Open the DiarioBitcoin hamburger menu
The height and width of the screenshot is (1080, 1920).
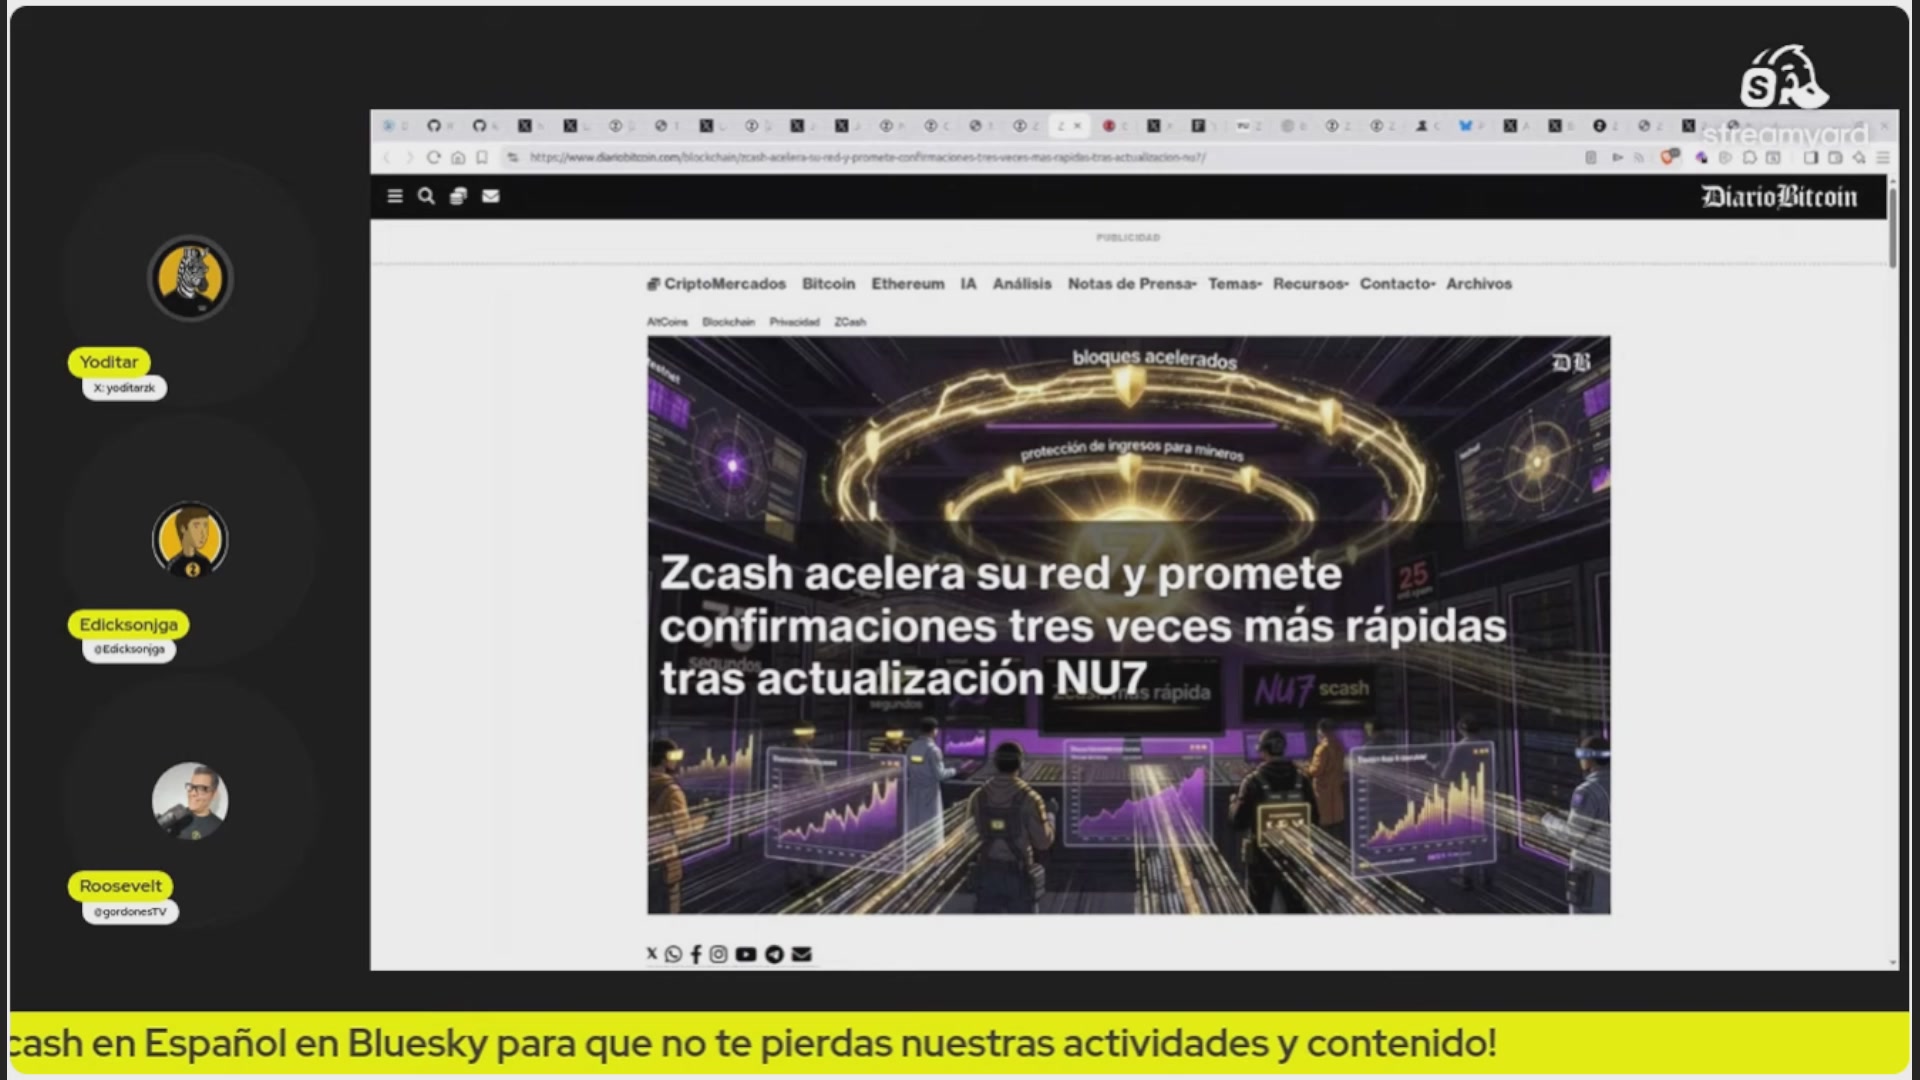point(395,196)
